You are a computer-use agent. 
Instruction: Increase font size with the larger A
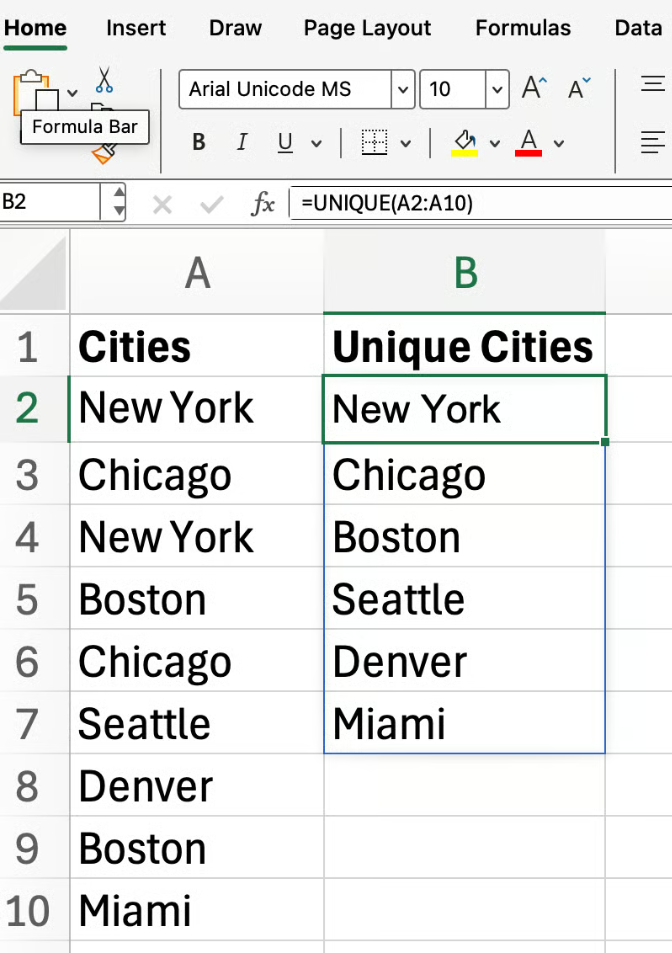click(x=533, y=89)
